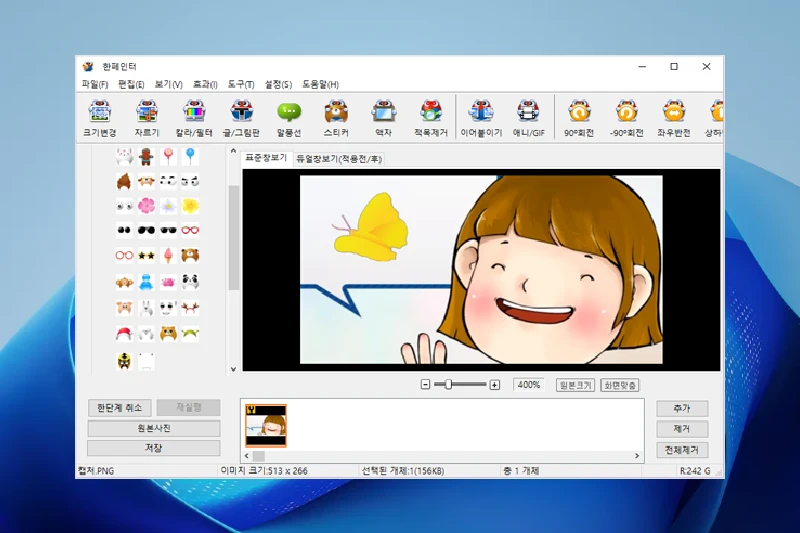This screenshot has width=800, height=533.
Task: Click the 한단계 취소 undo button
Action: click(119, 408)
